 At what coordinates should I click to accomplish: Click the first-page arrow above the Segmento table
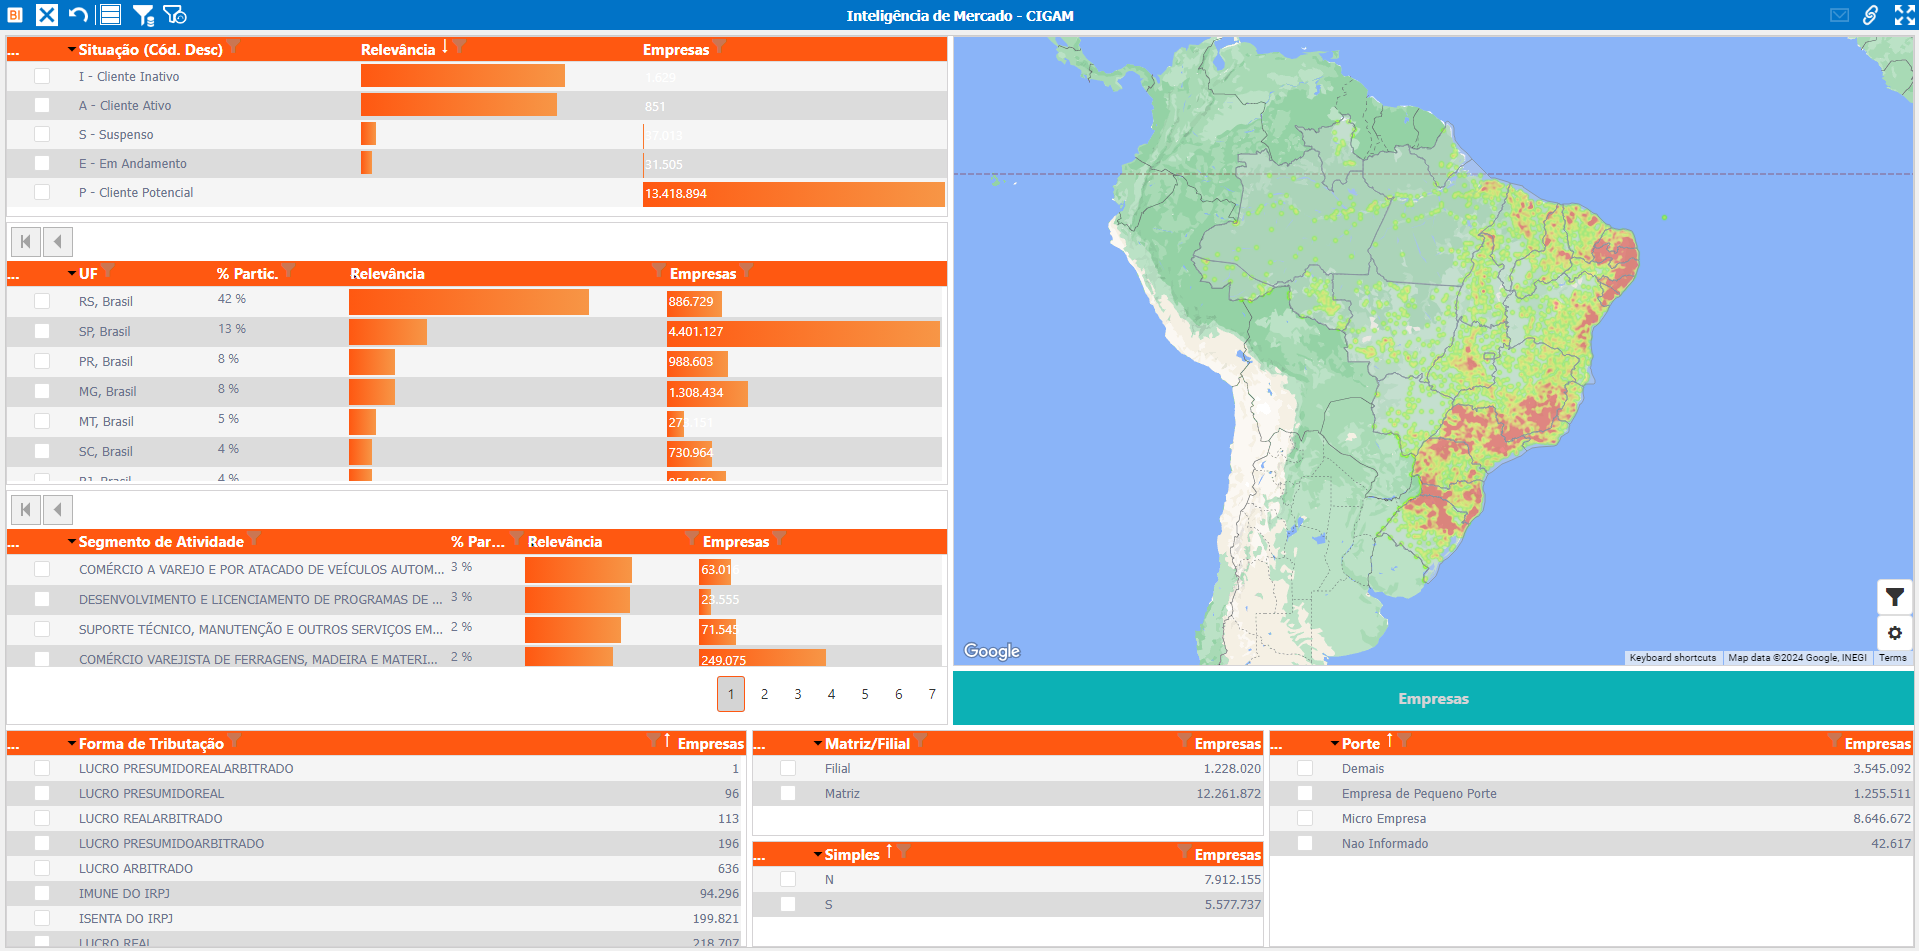point(26,510)
